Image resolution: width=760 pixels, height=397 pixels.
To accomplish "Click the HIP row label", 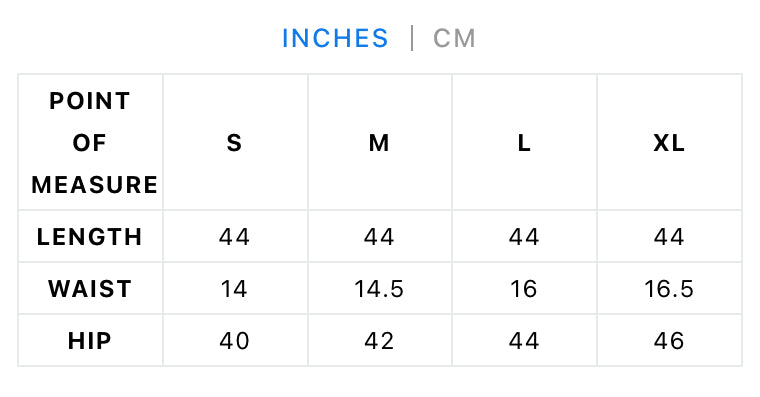I will pyautogui.click(x=90, y=340).
